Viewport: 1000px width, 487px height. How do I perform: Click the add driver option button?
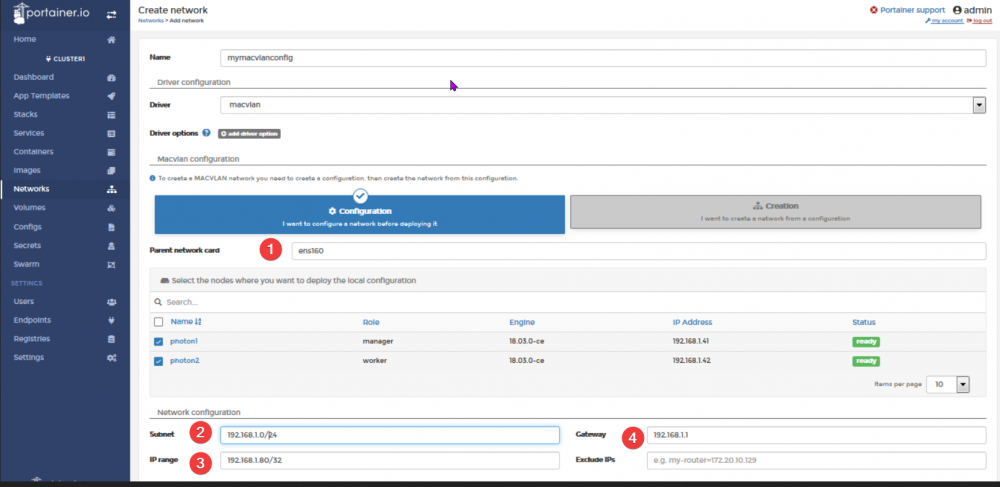click(x=248, y=133)
